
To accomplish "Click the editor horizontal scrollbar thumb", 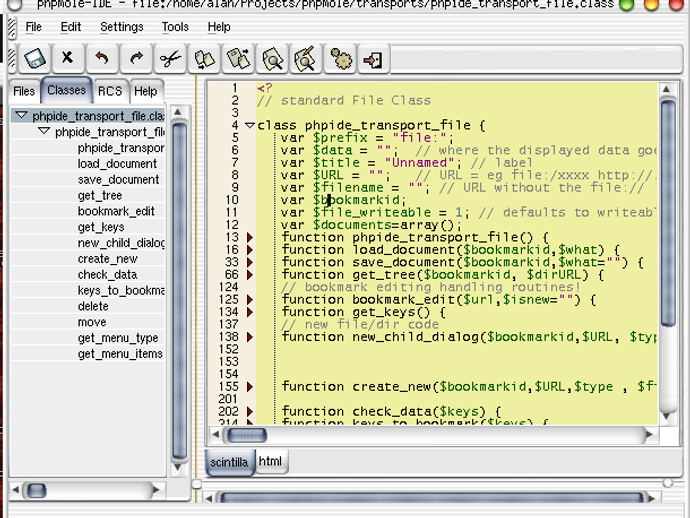I will click(x=246, y=435).
